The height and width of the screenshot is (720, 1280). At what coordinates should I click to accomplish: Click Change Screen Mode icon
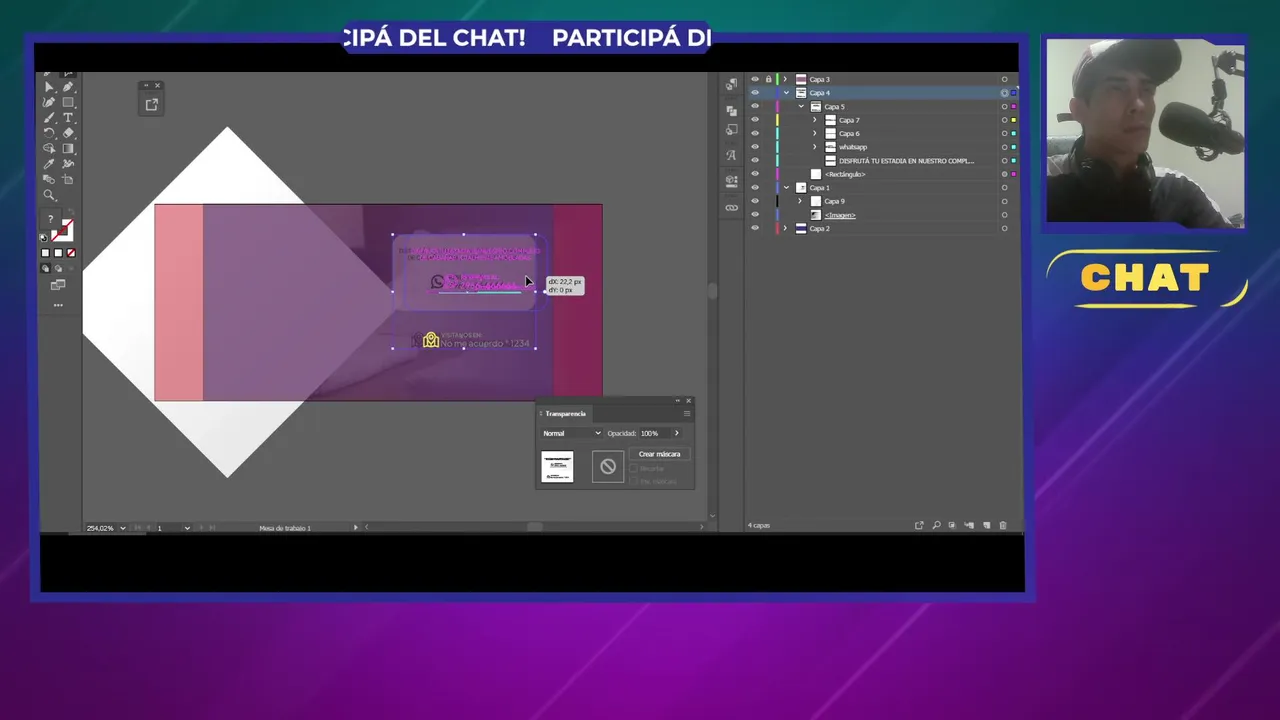click(x=58, y=285)
